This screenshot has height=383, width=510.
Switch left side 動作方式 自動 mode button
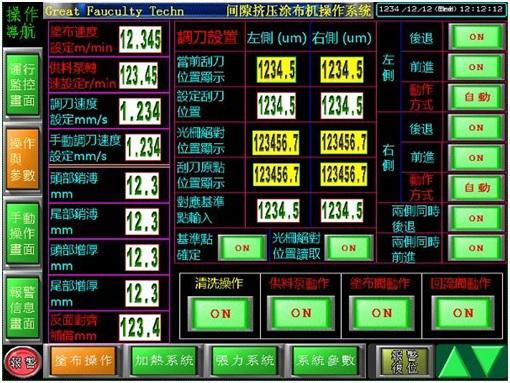[476, 97]
